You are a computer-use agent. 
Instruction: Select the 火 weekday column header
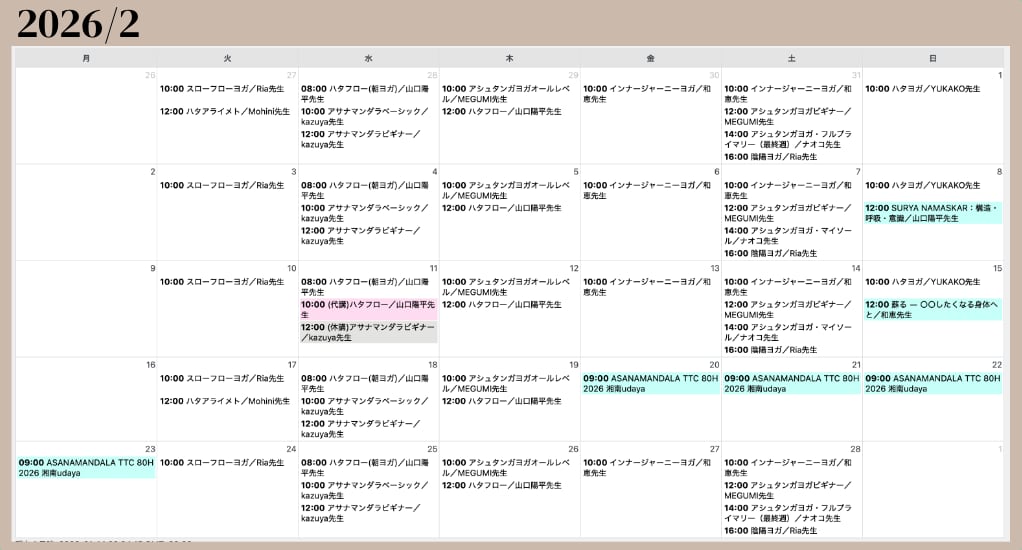point(227,59)
